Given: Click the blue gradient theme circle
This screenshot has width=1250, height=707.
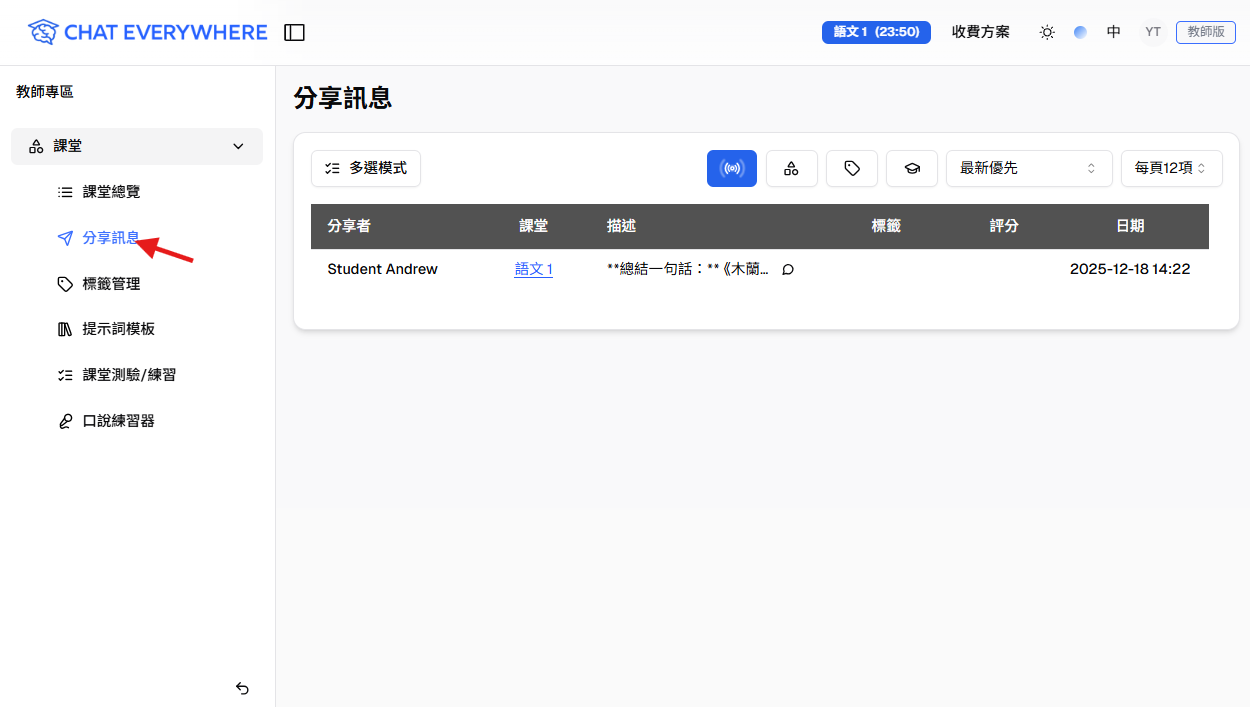Looking at the screenshot, I should pyautogui.click(x=1080, y=32).
